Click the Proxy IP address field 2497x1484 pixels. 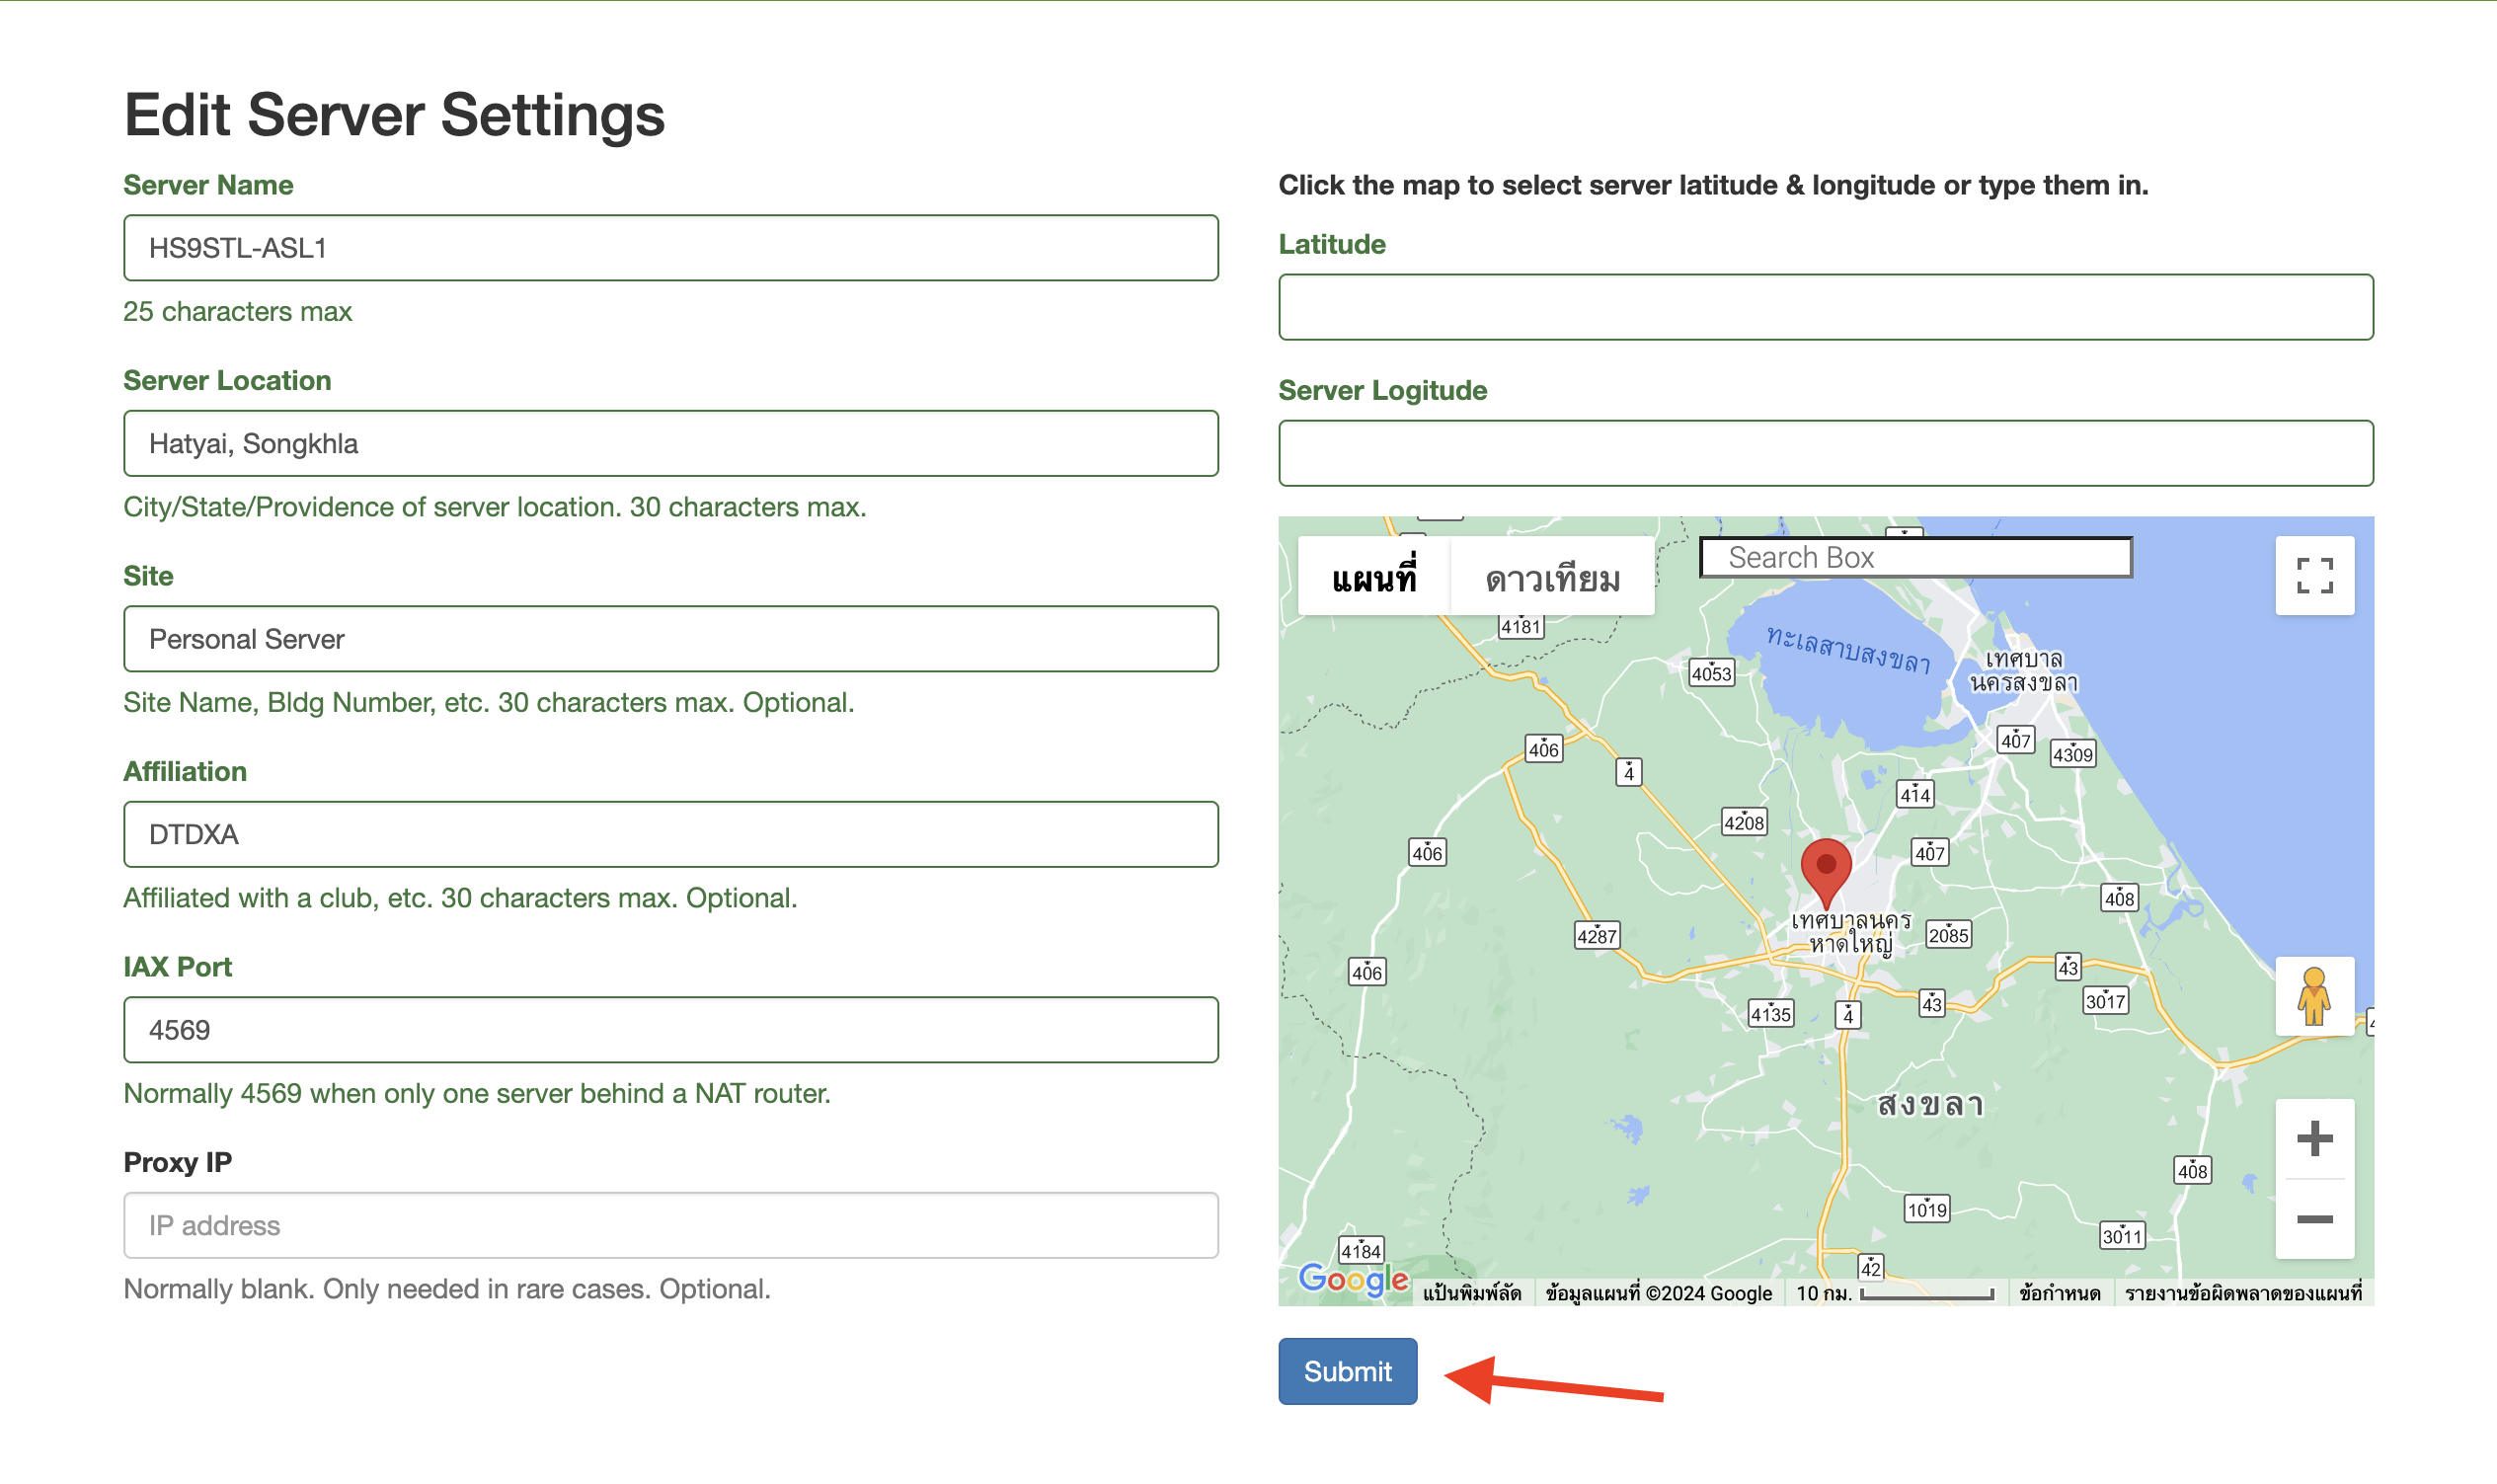(670, 1225)
